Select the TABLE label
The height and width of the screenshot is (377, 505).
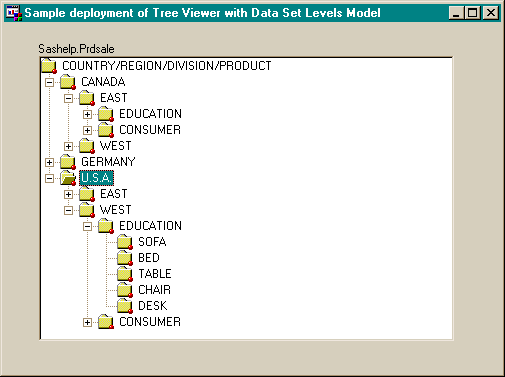click(x=155, y=274)
